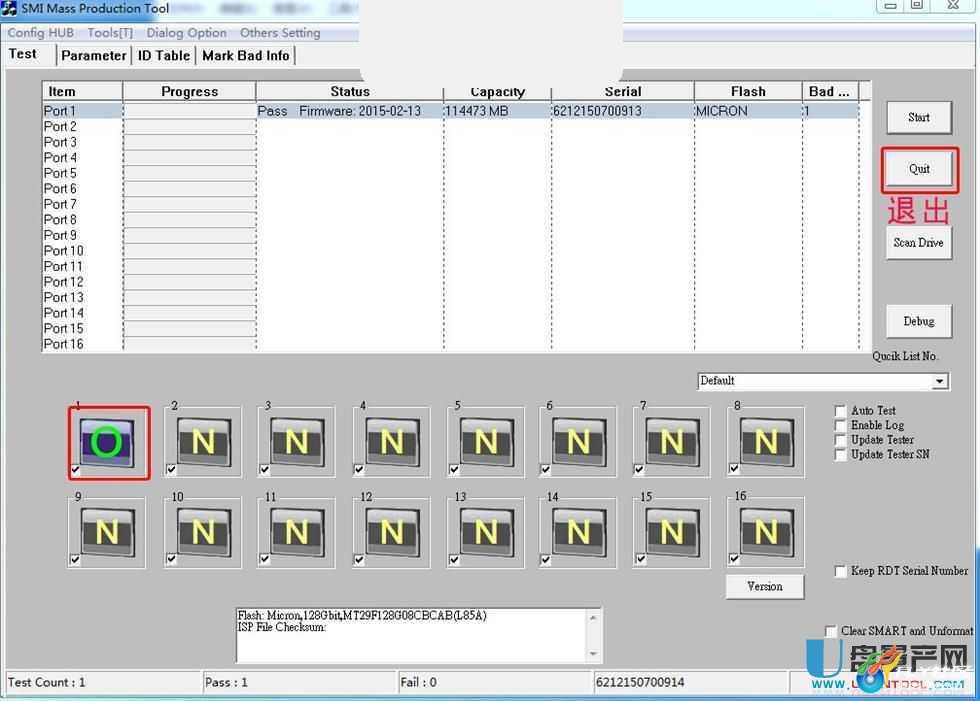Click the Port 2 progress bar
This screenshot has width=980, height=701.
[x=189, y=127]
